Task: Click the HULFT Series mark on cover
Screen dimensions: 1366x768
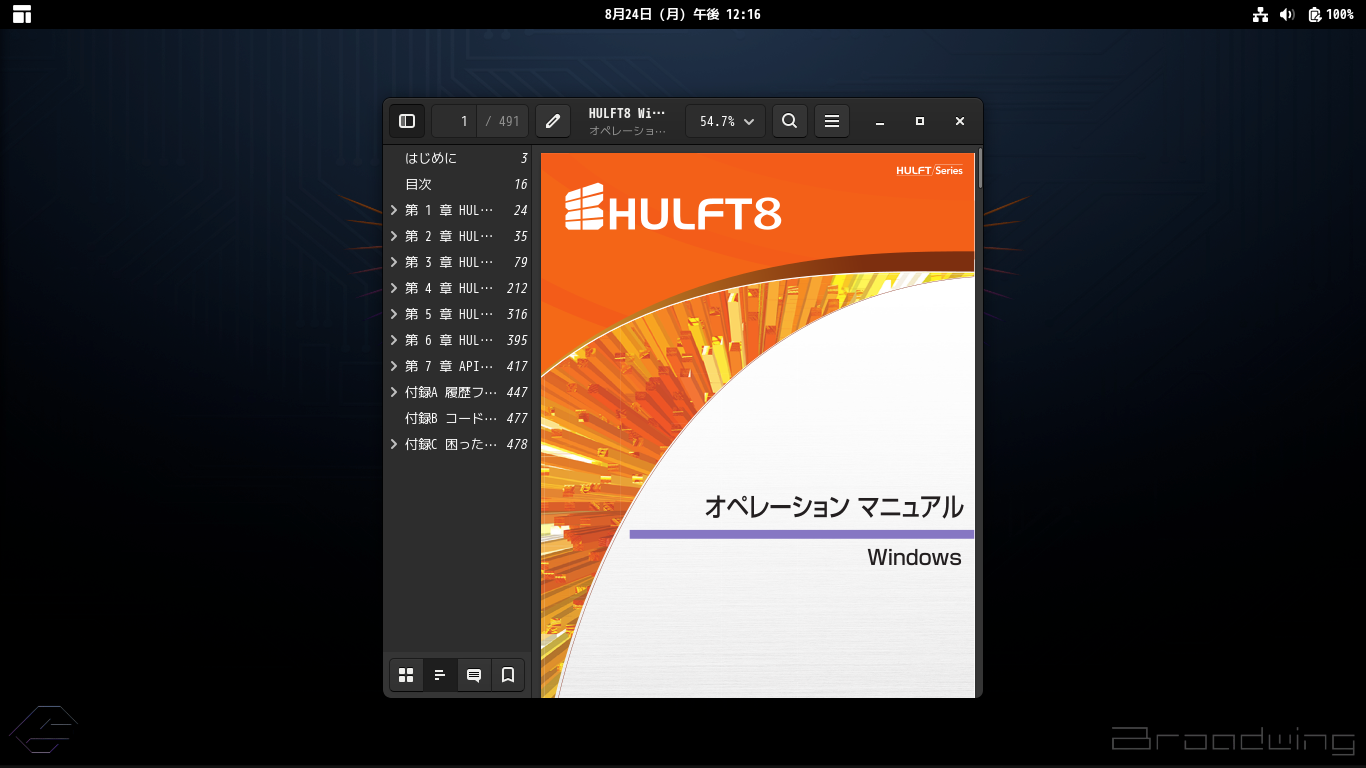Action: (930, 170)
